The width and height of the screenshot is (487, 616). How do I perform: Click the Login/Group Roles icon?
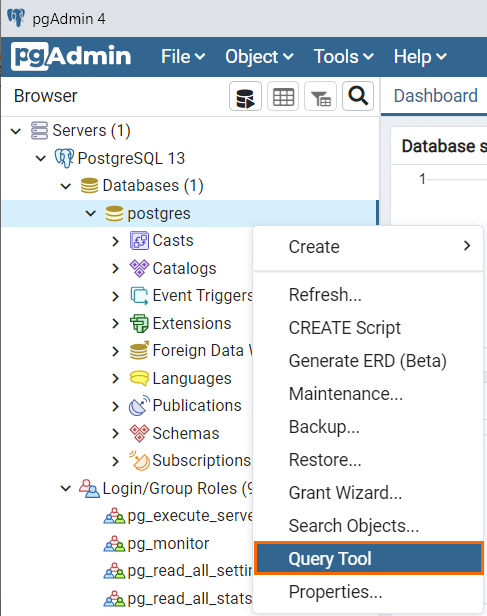[x=89, y=488]
